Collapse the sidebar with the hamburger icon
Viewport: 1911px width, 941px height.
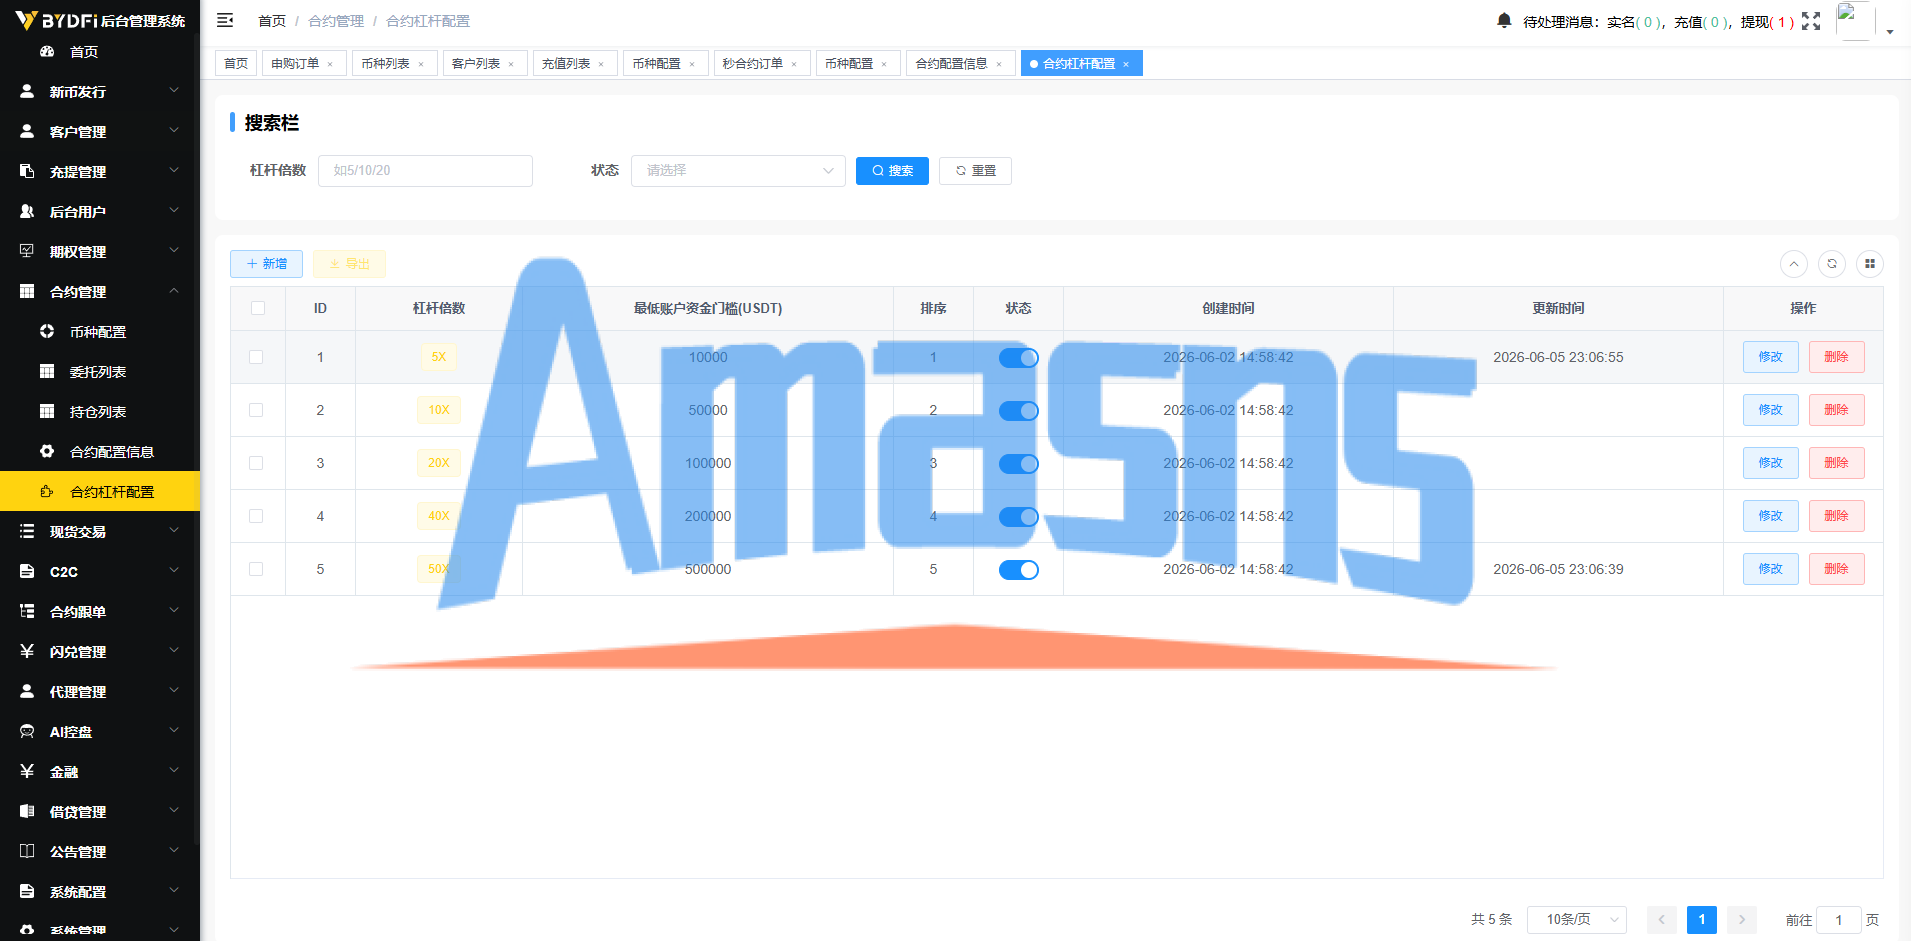[225, 21]
